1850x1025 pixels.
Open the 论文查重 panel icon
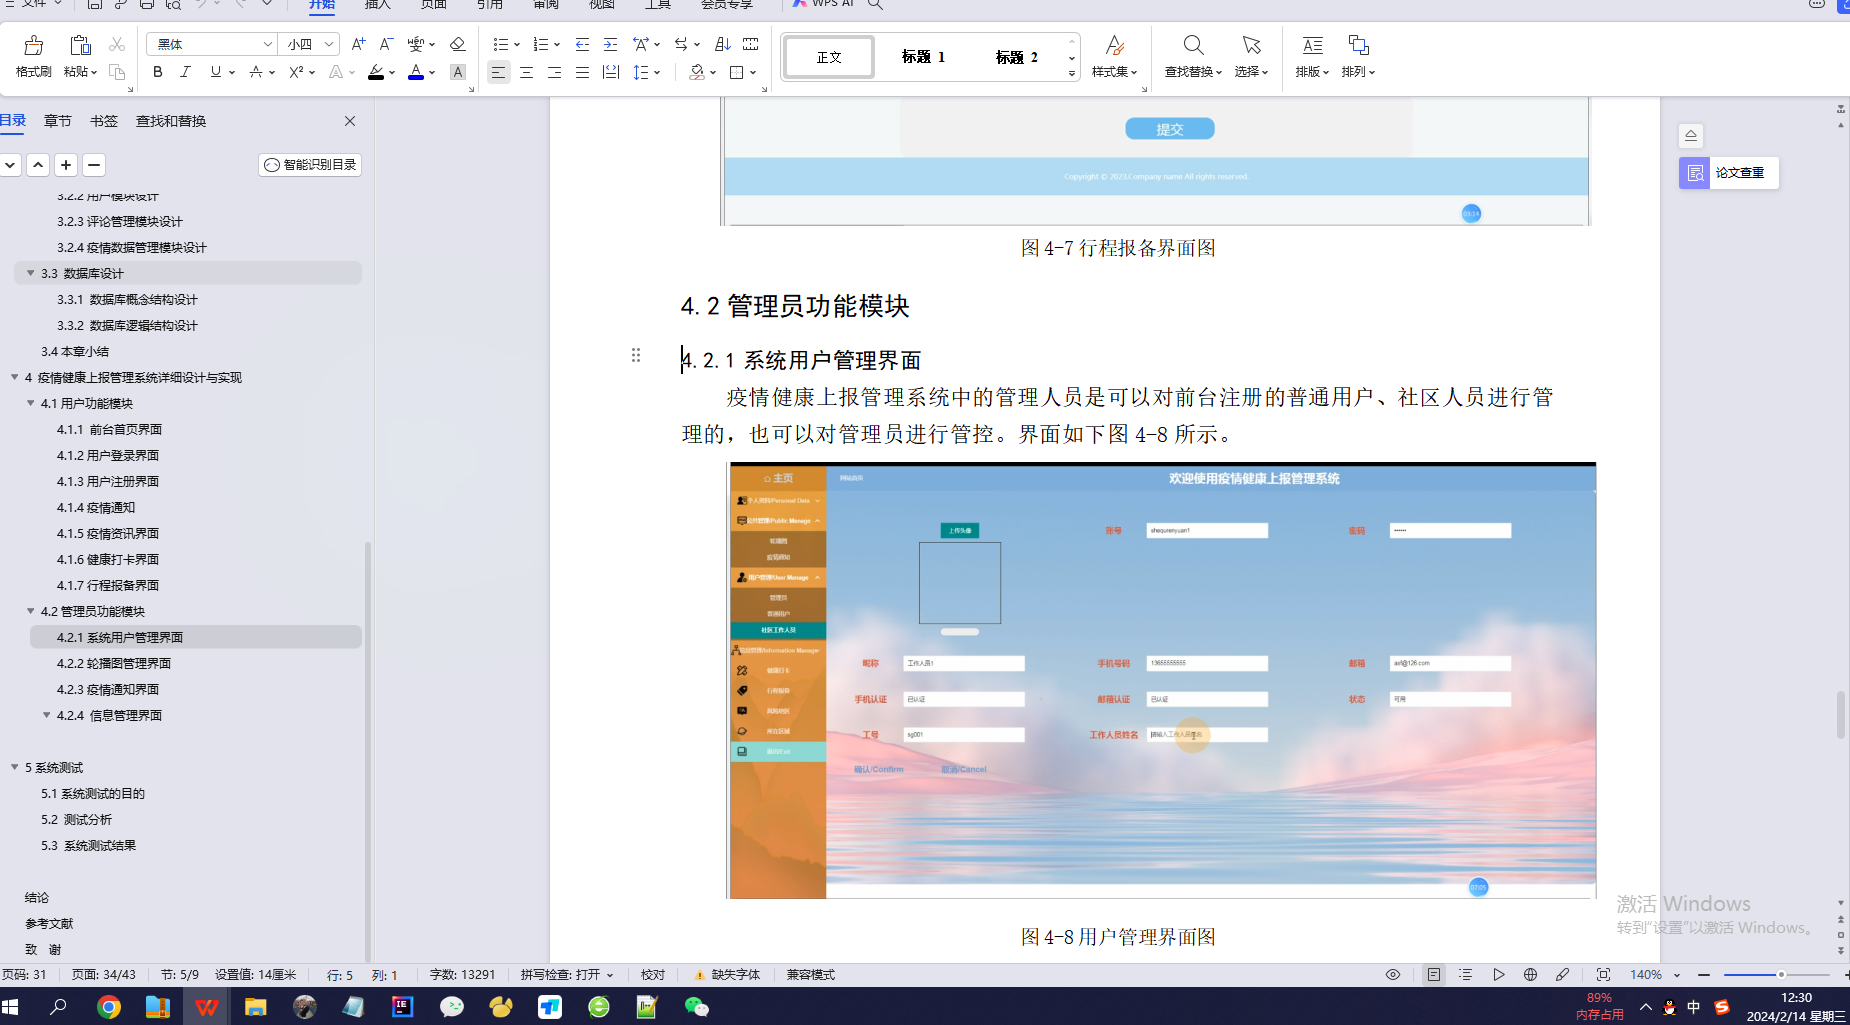pos(1695,172)
